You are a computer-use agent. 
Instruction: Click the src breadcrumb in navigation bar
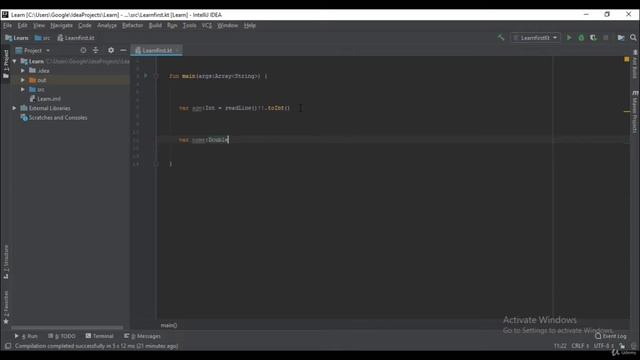pos(42,38)
